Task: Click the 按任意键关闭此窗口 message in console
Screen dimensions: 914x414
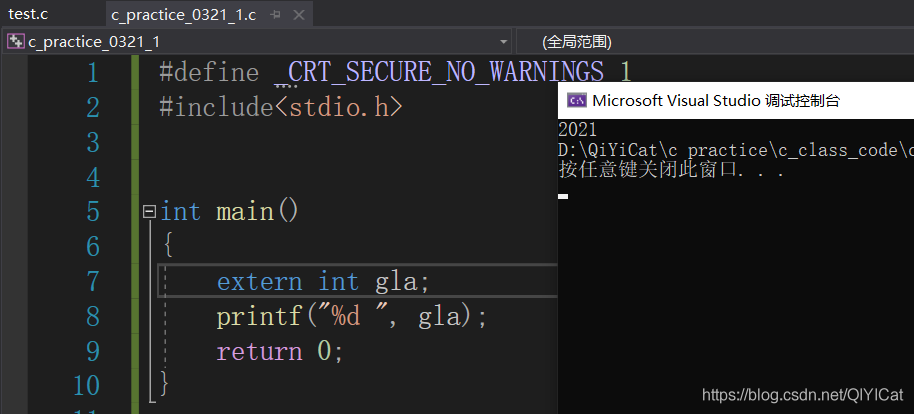Action: pos(671,170)
